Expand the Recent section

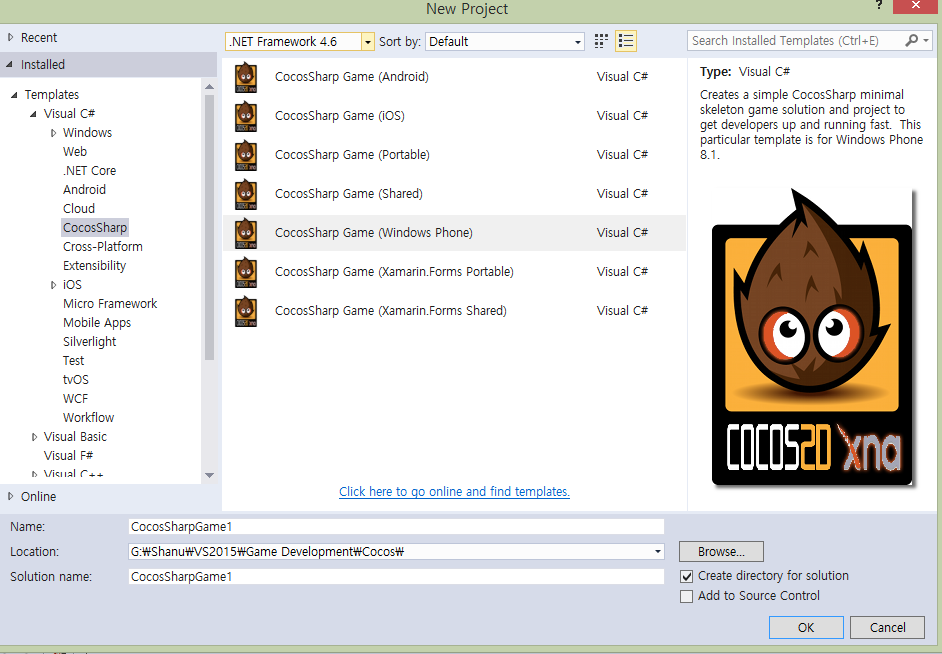(10, 37)
